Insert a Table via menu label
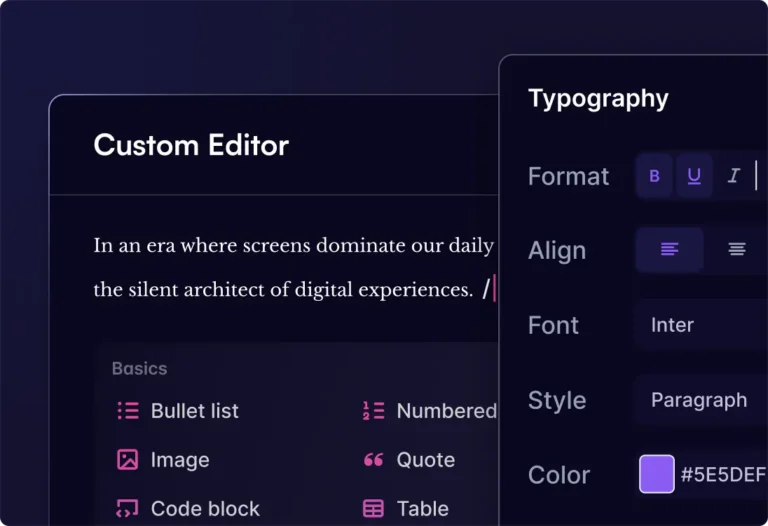 [423, 509]
